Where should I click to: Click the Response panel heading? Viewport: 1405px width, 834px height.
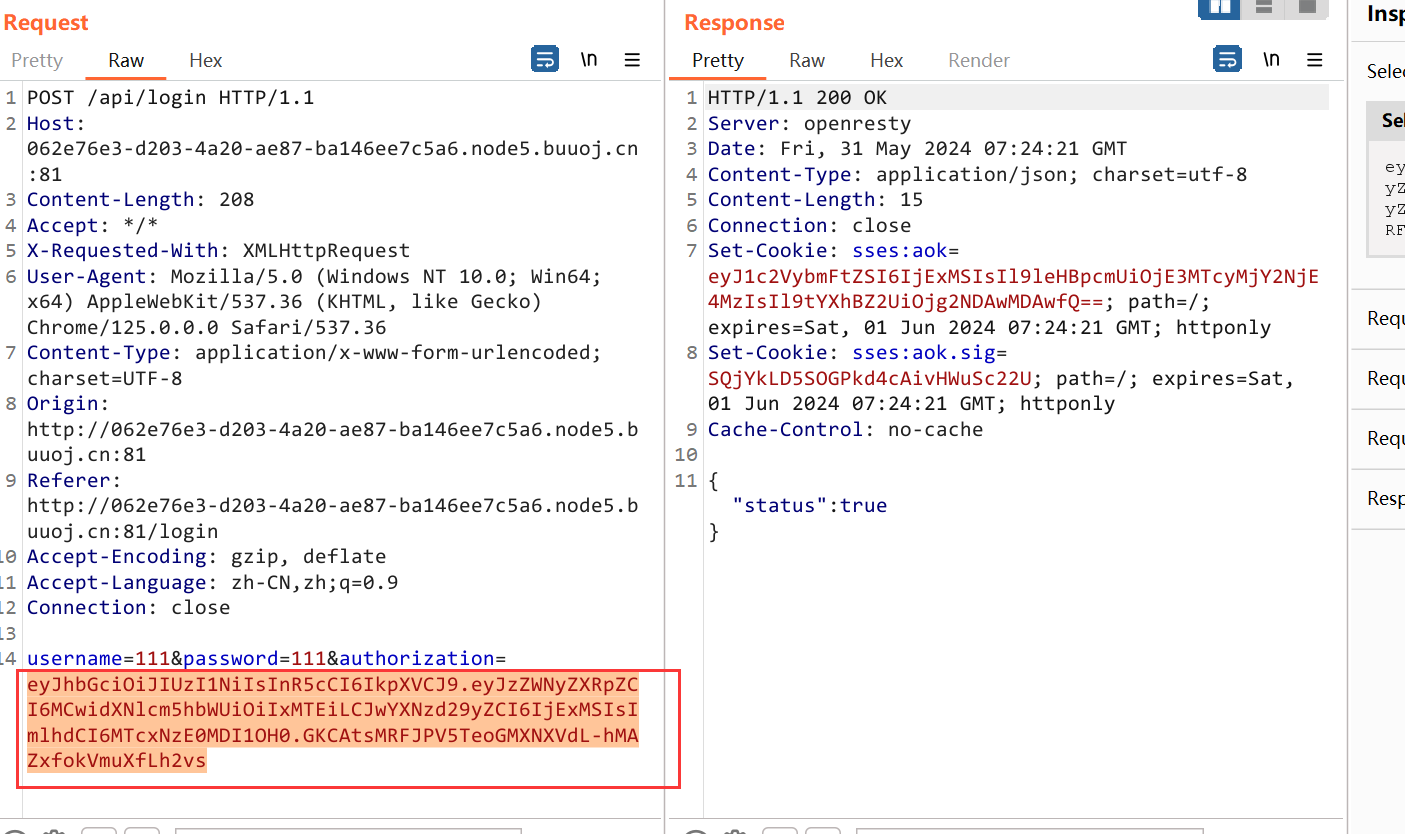734,22
